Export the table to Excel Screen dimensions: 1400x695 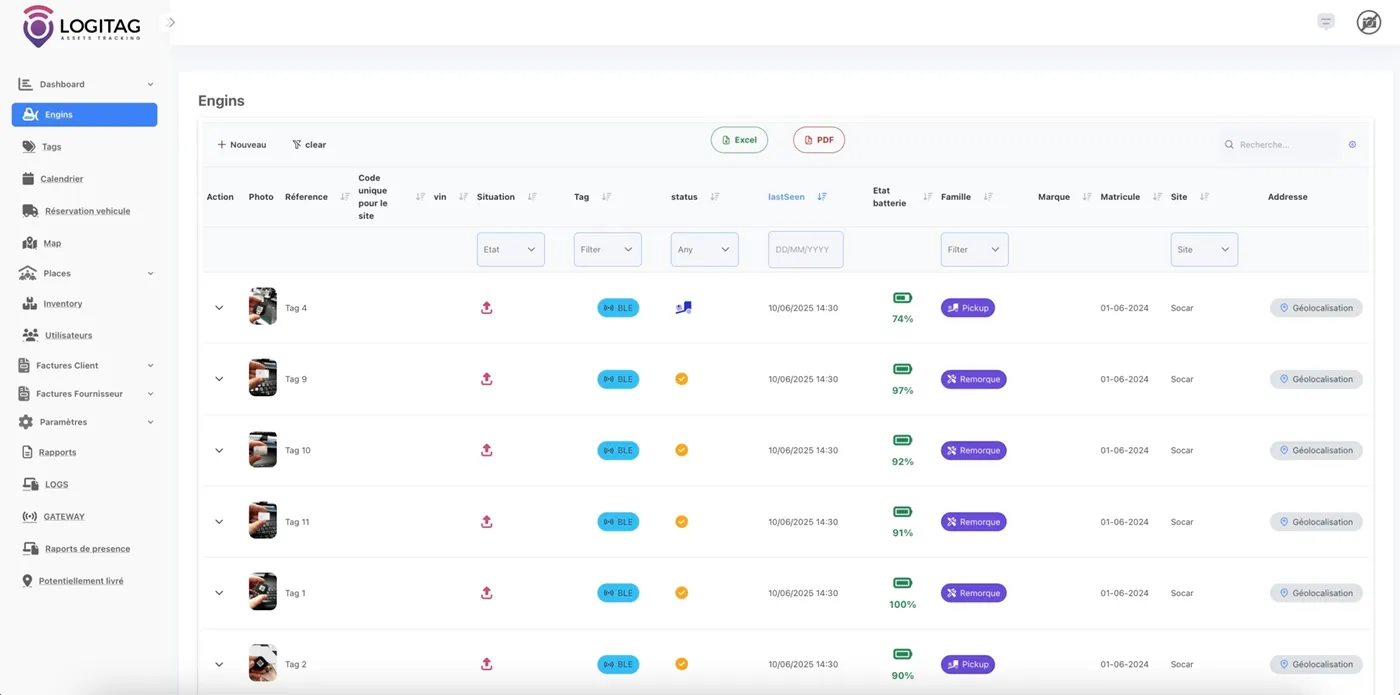coord(739,140)
